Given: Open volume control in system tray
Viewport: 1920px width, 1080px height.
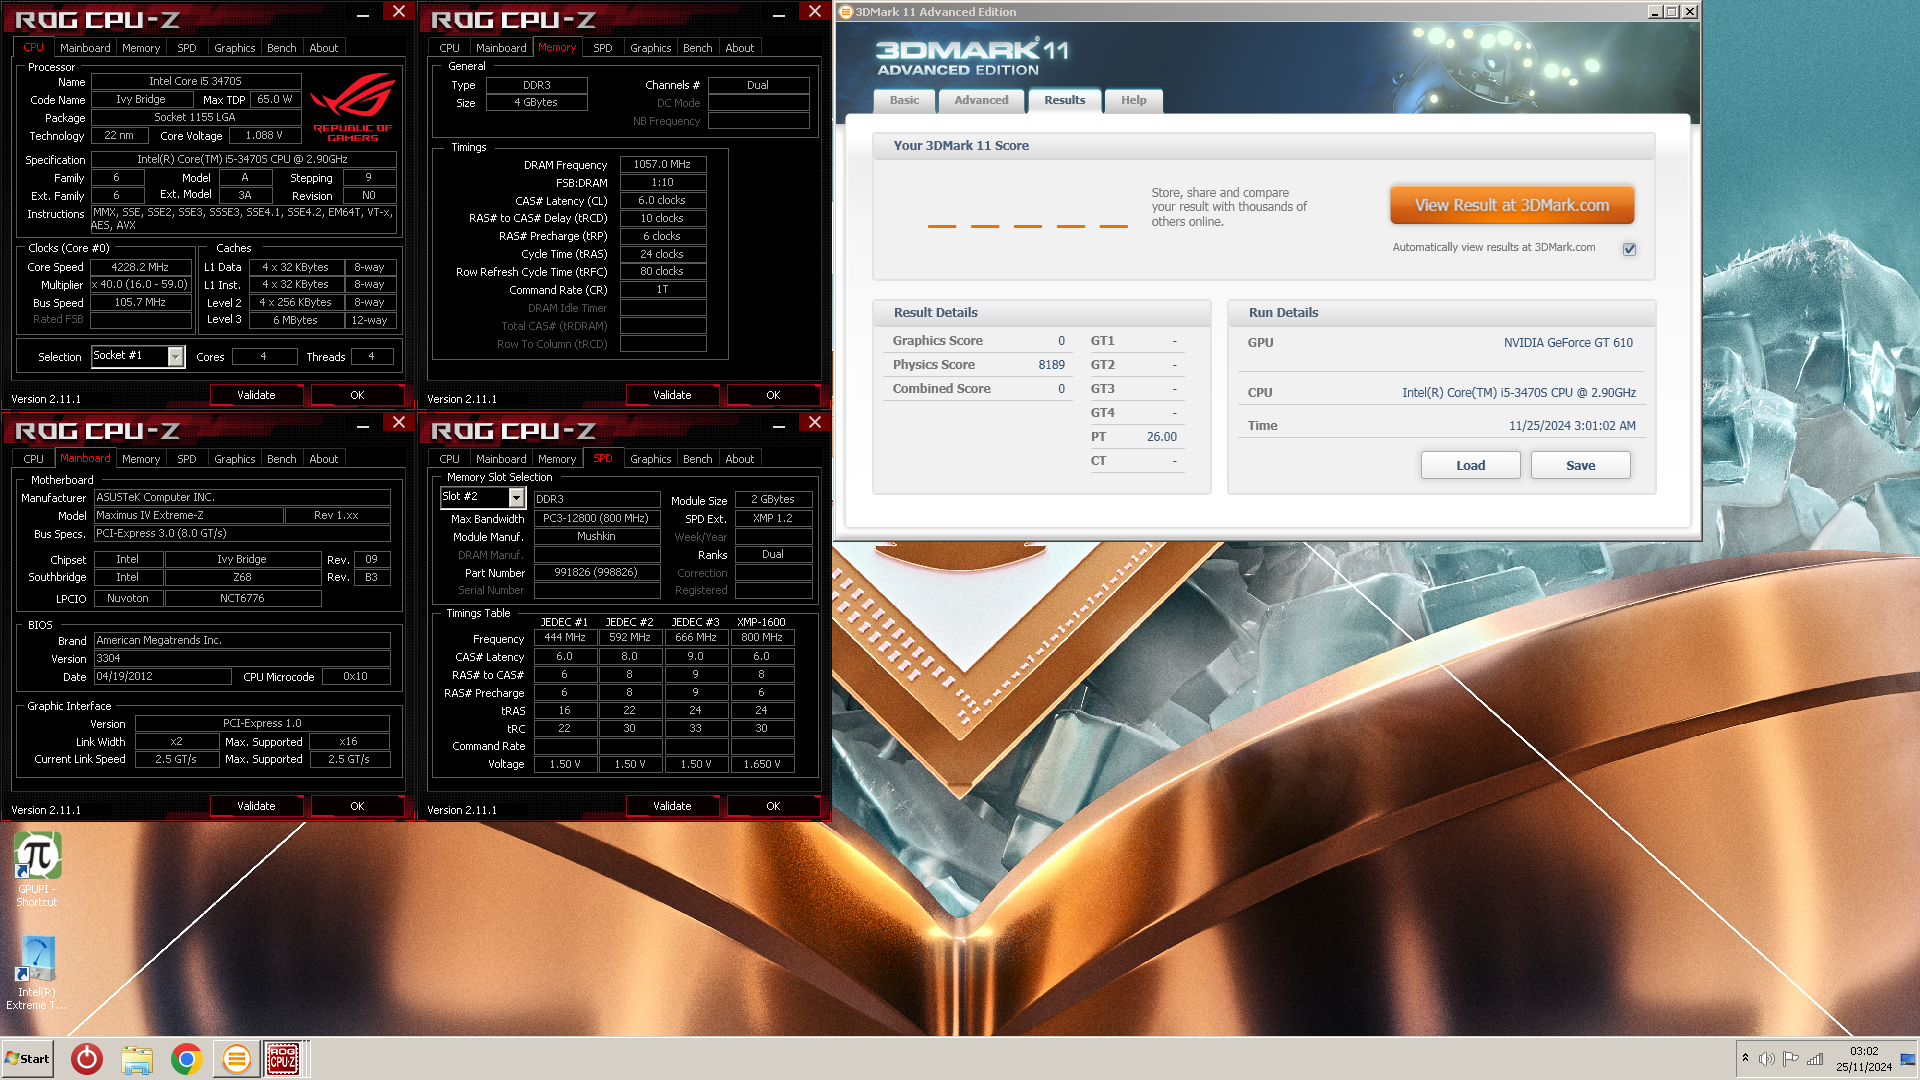Looking at the screenshot, I should [1767, 1059].
